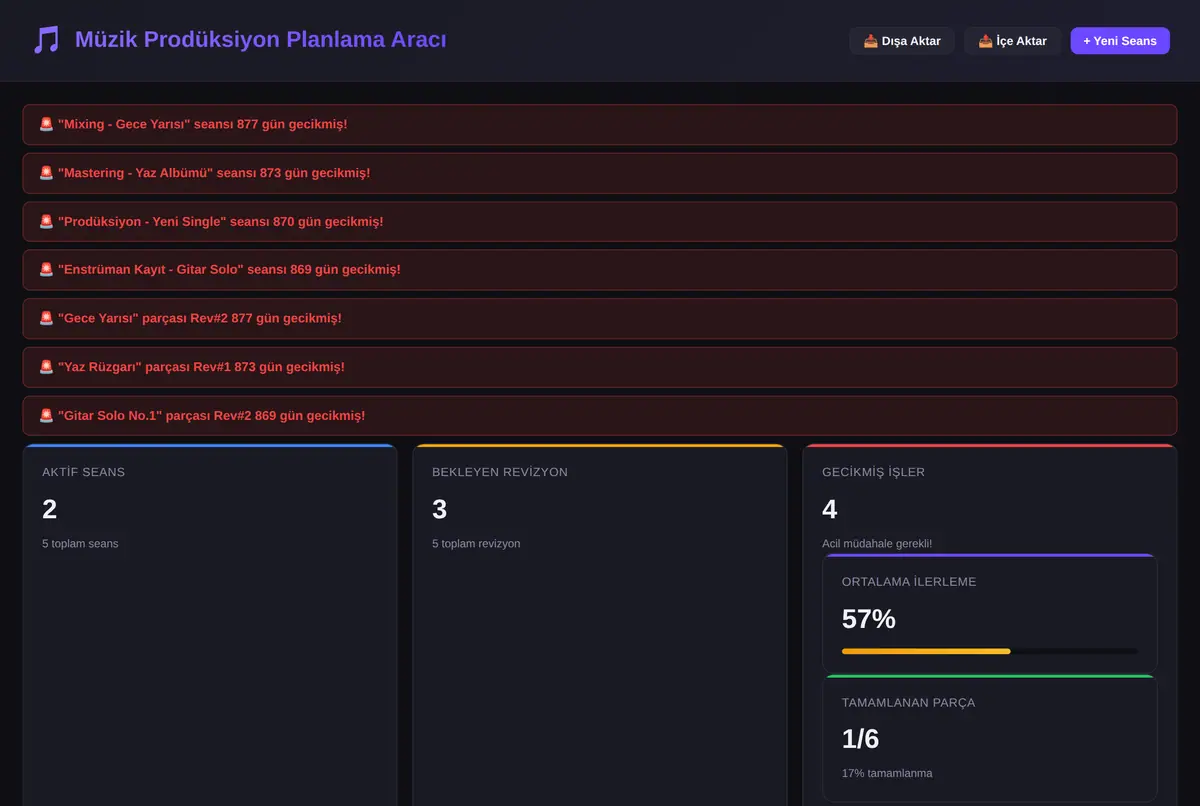Open the Aktif Seans stat card
The width and height of the screenshot is (1200, 806).
[x=210, y=625]
